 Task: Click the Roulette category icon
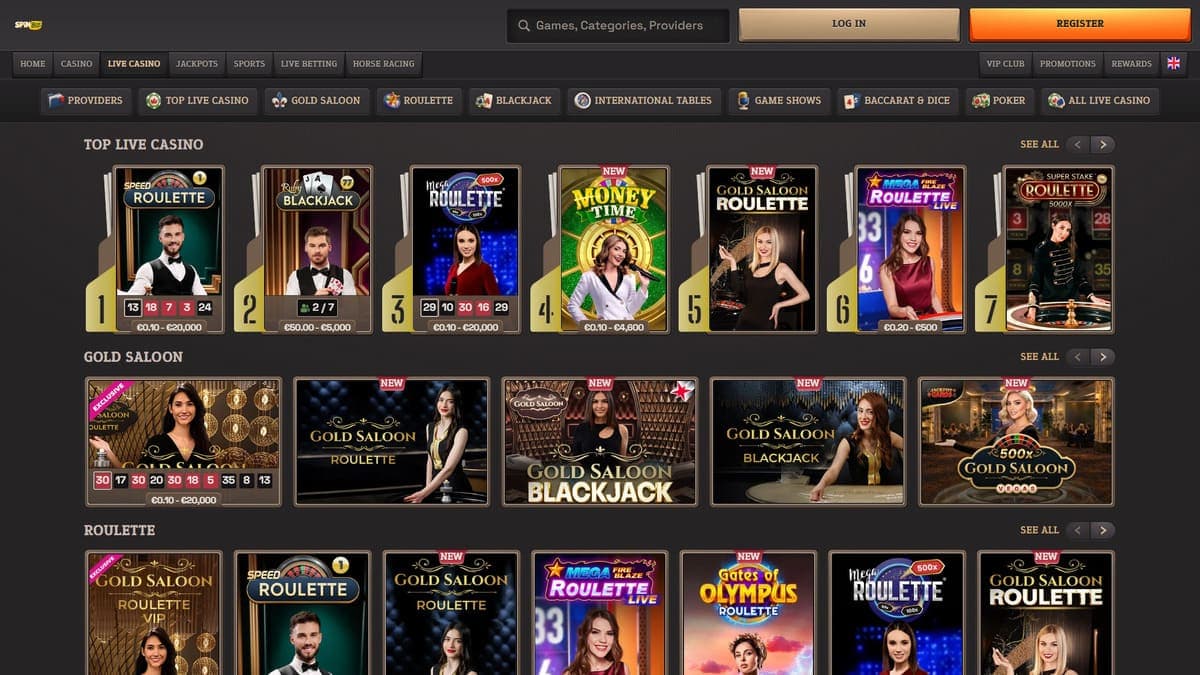[392, 100]
